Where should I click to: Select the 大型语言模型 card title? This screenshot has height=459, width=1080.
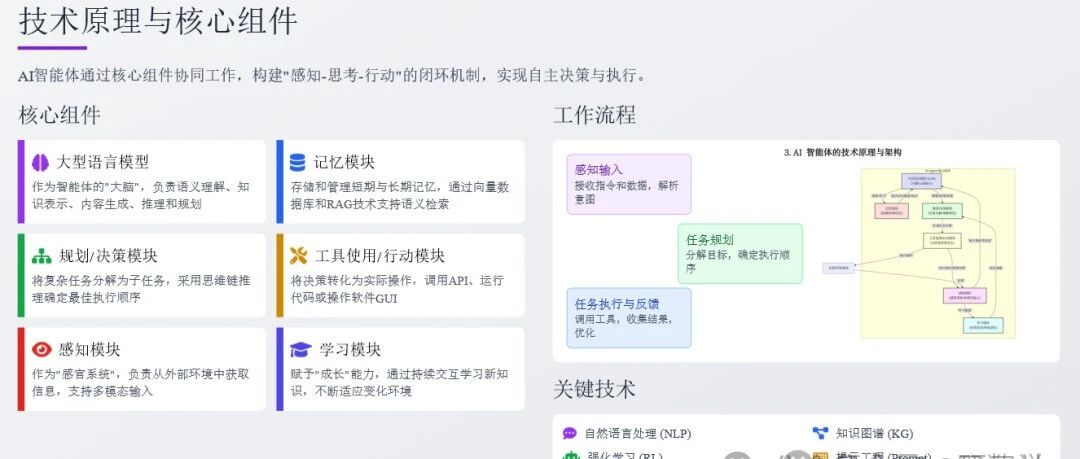point(103,163)
